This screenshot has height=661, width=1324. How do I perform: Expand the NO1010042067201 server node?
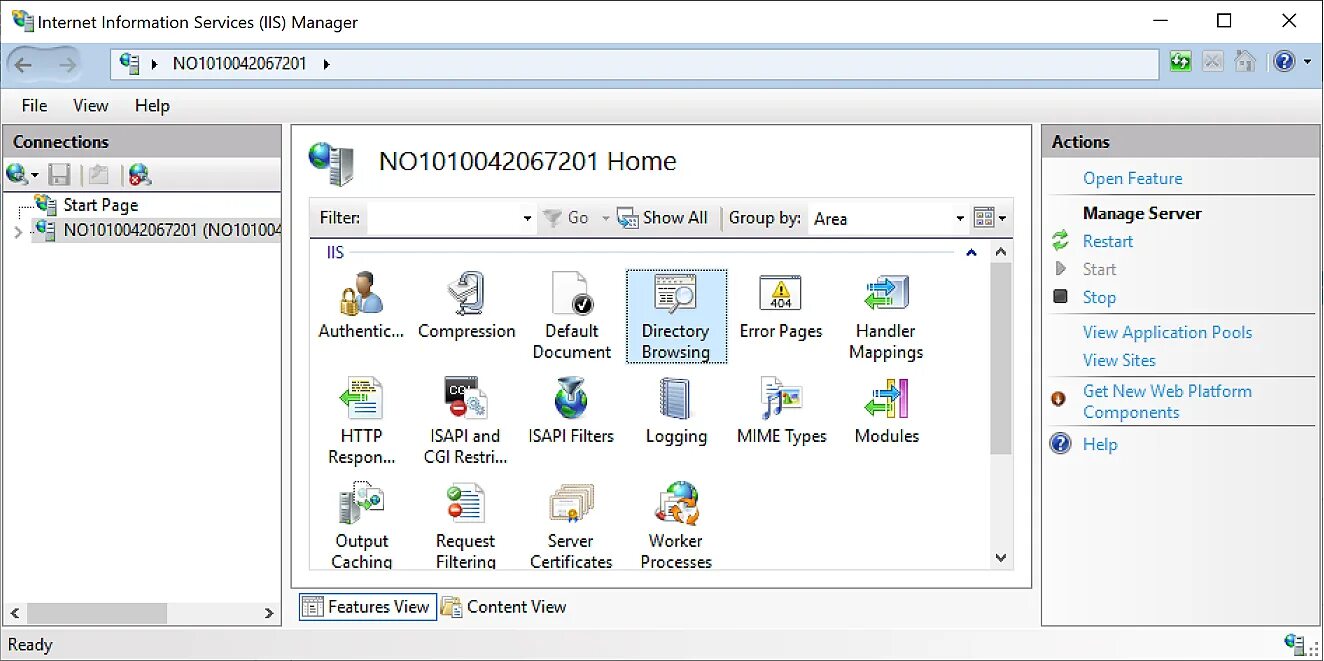click(17, 232)
